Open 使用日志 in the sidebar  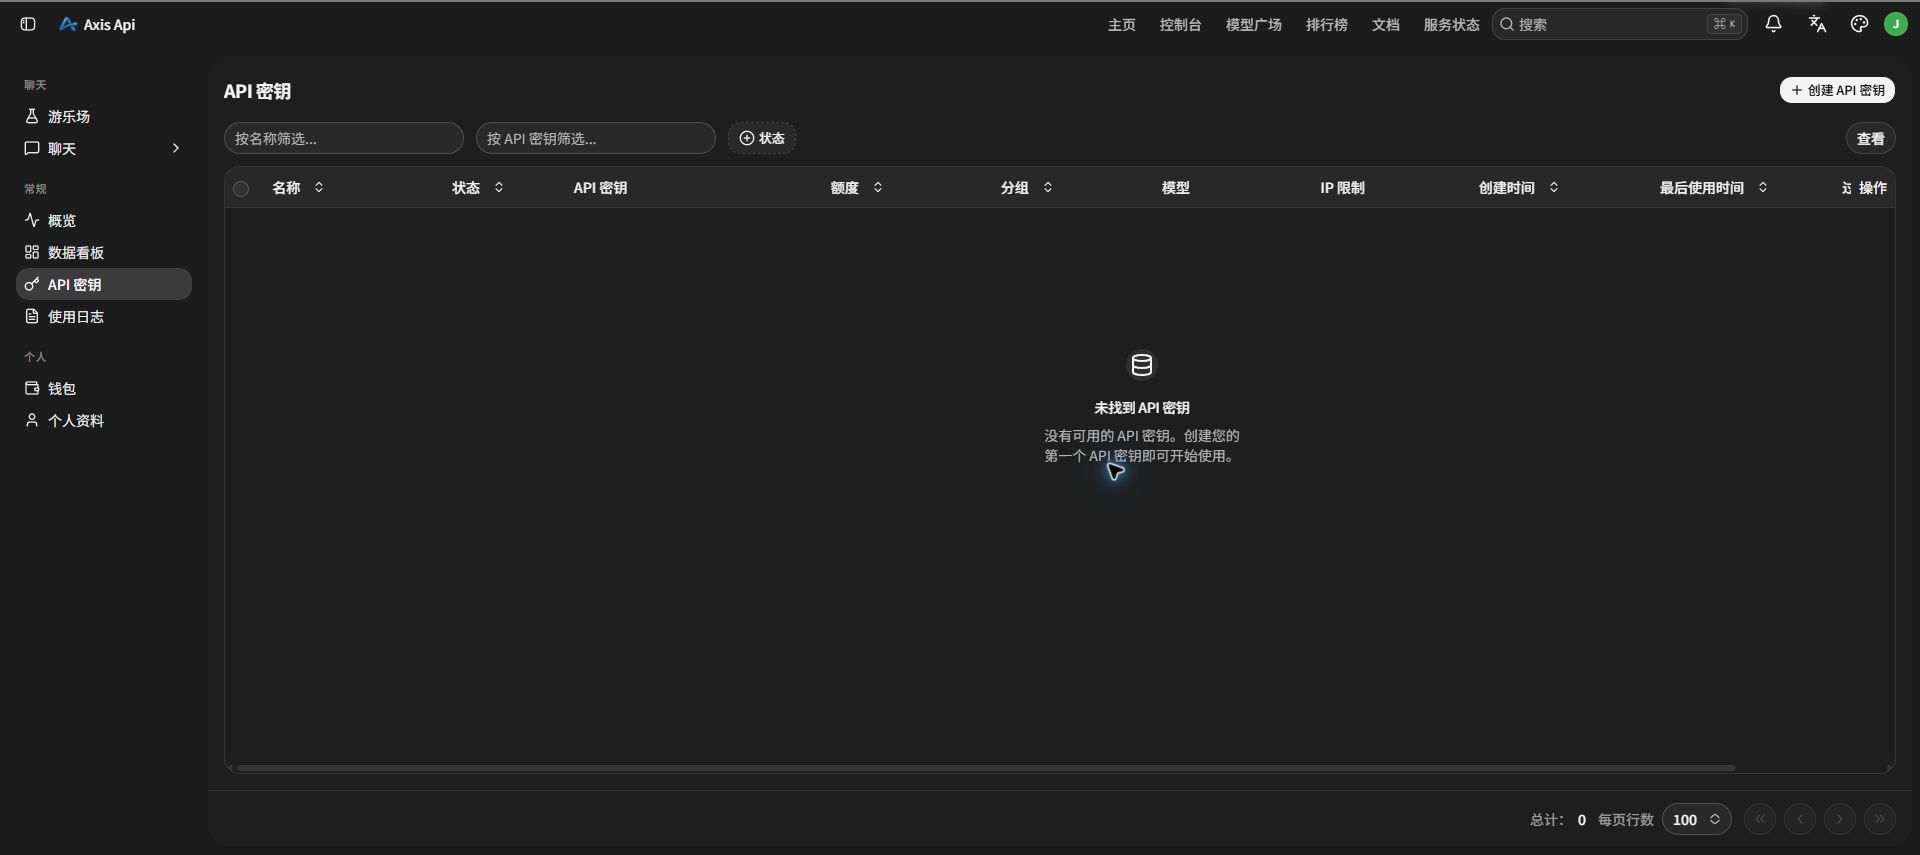pos(104,316)
